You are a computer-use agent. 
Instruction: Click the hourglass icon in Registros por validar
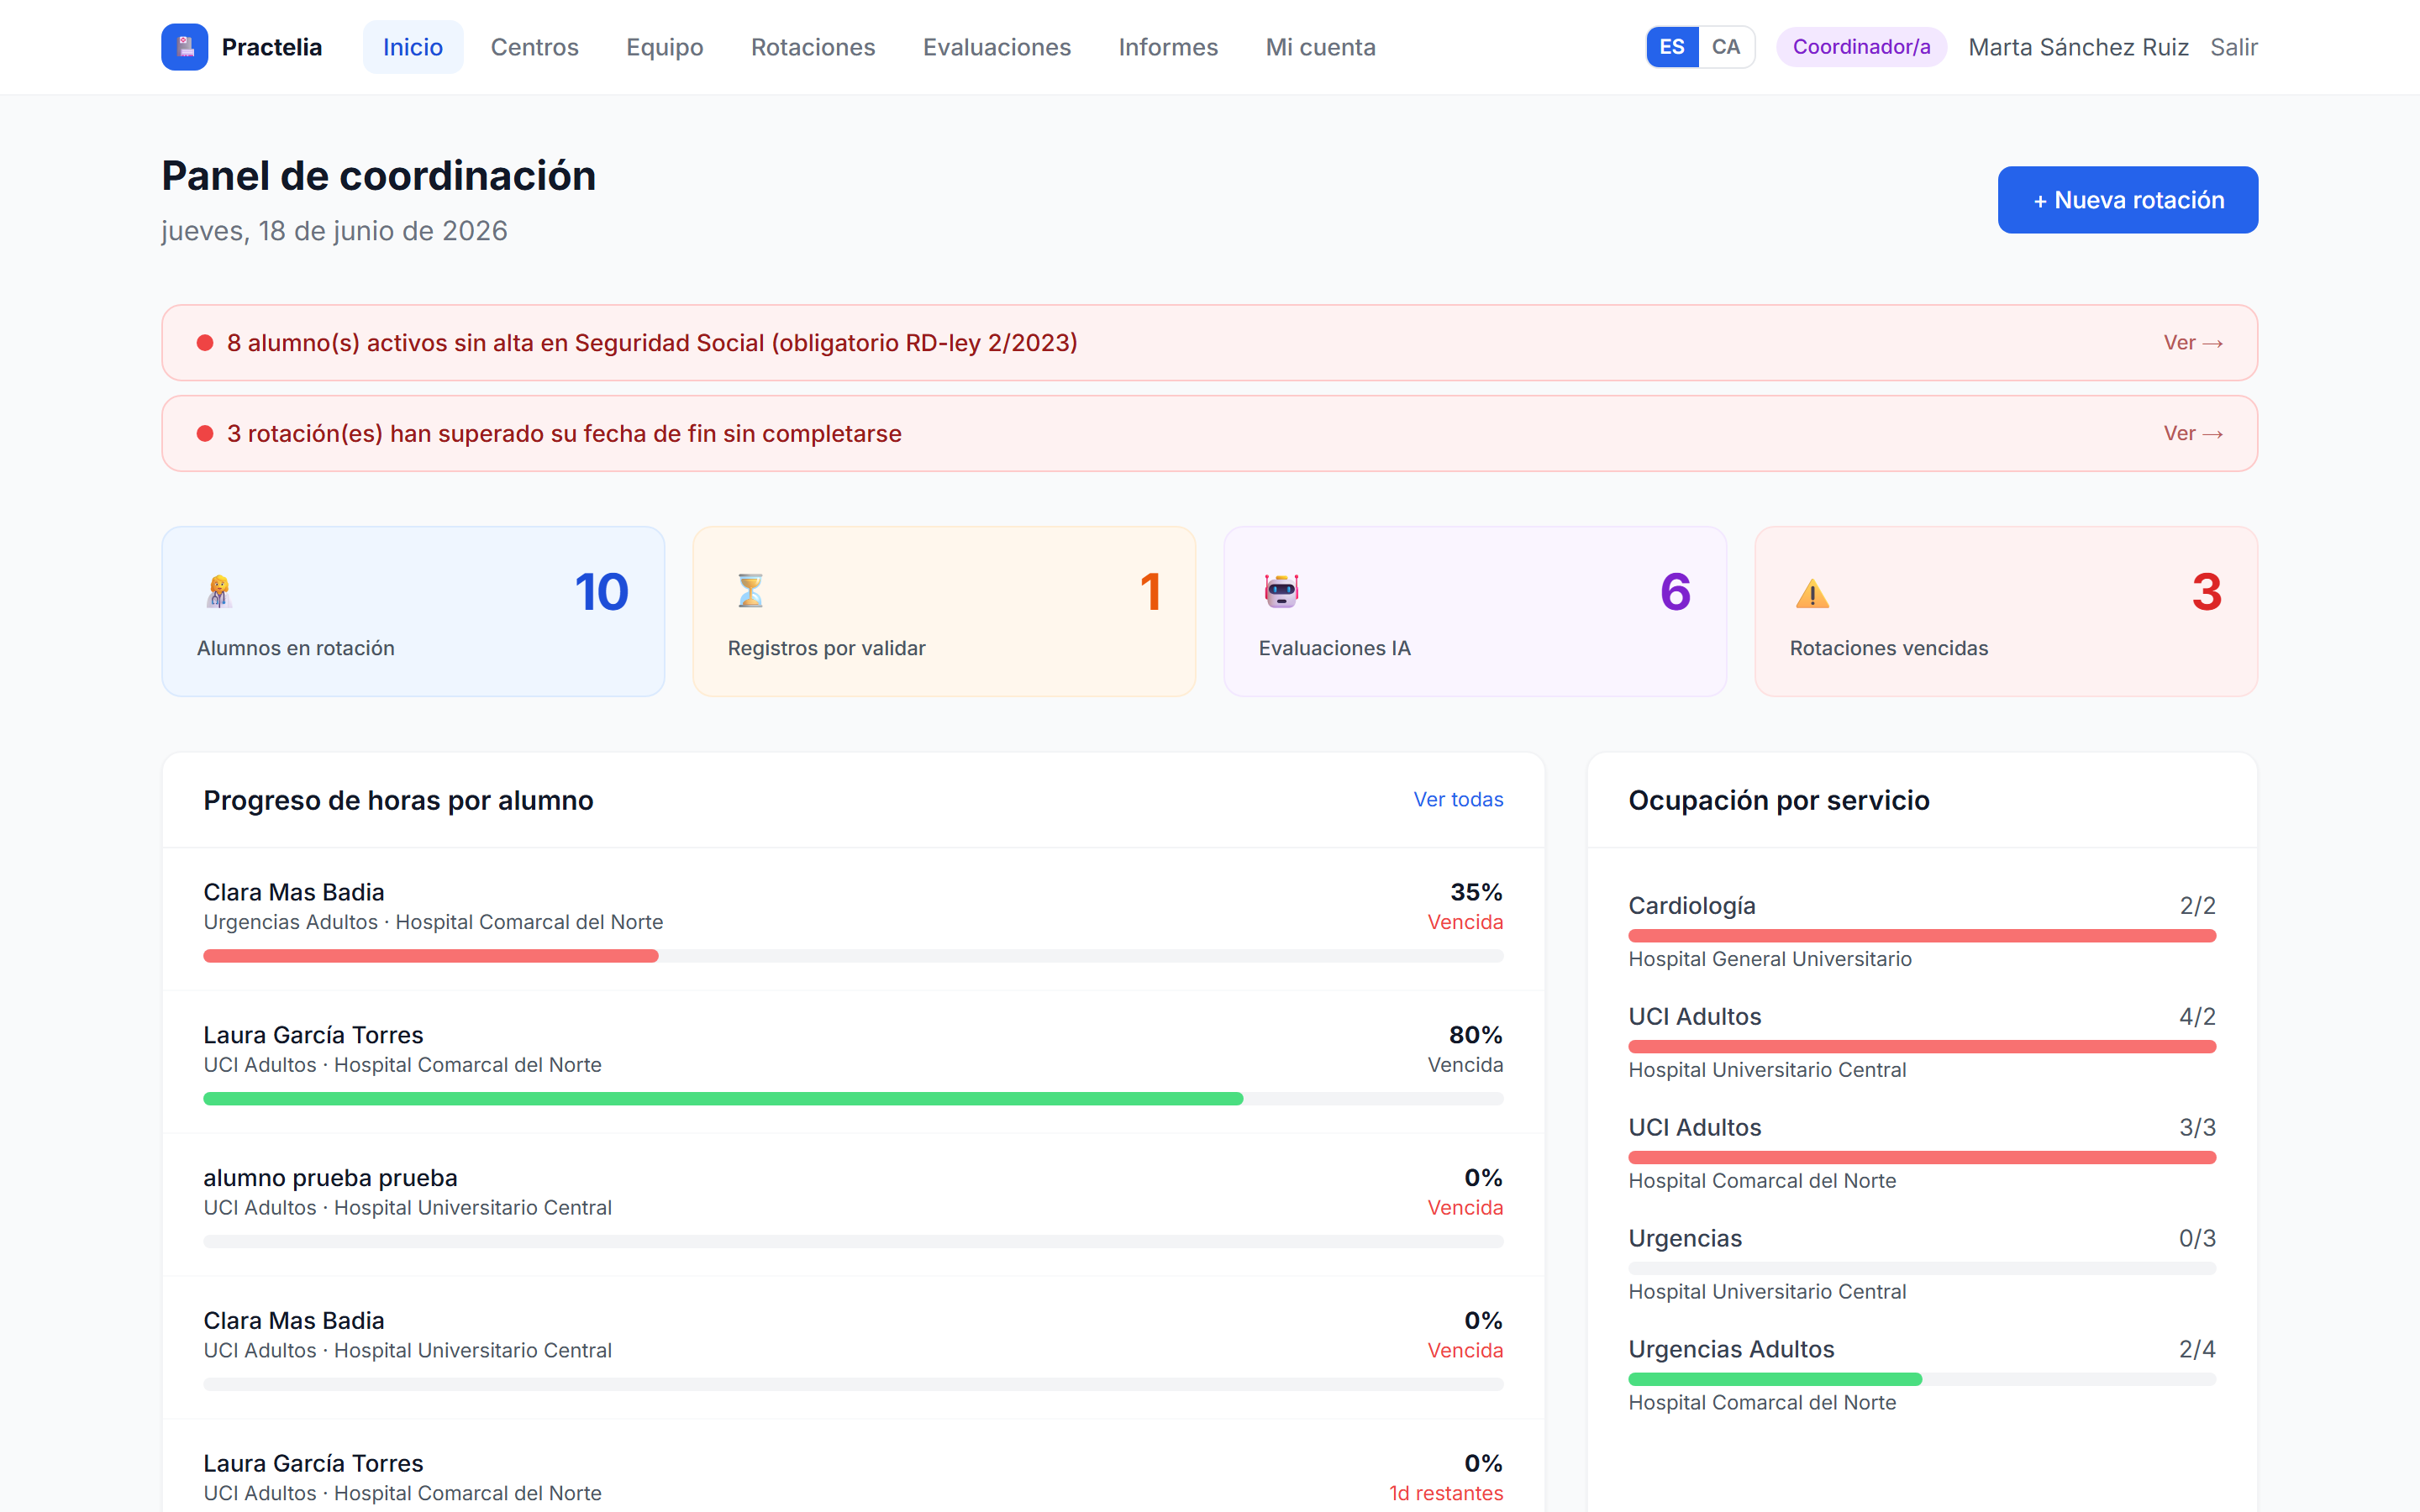[x=750, y=591]
